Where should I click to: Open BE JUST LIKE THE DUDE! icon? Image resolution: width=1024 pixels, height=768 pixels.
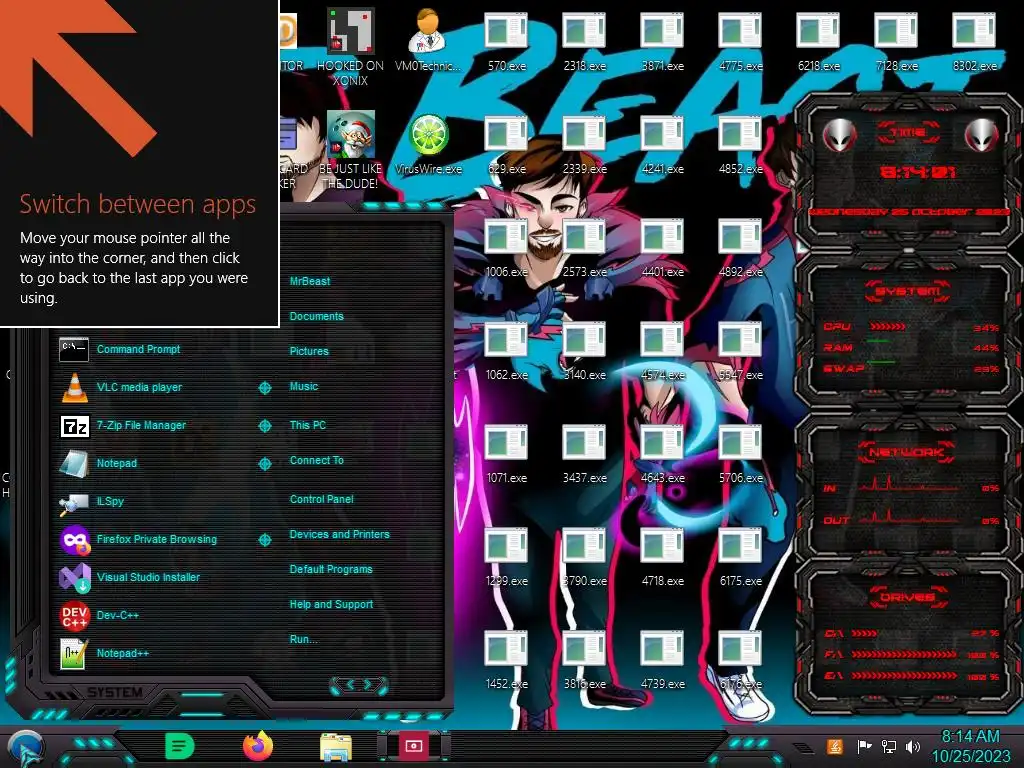351,150
